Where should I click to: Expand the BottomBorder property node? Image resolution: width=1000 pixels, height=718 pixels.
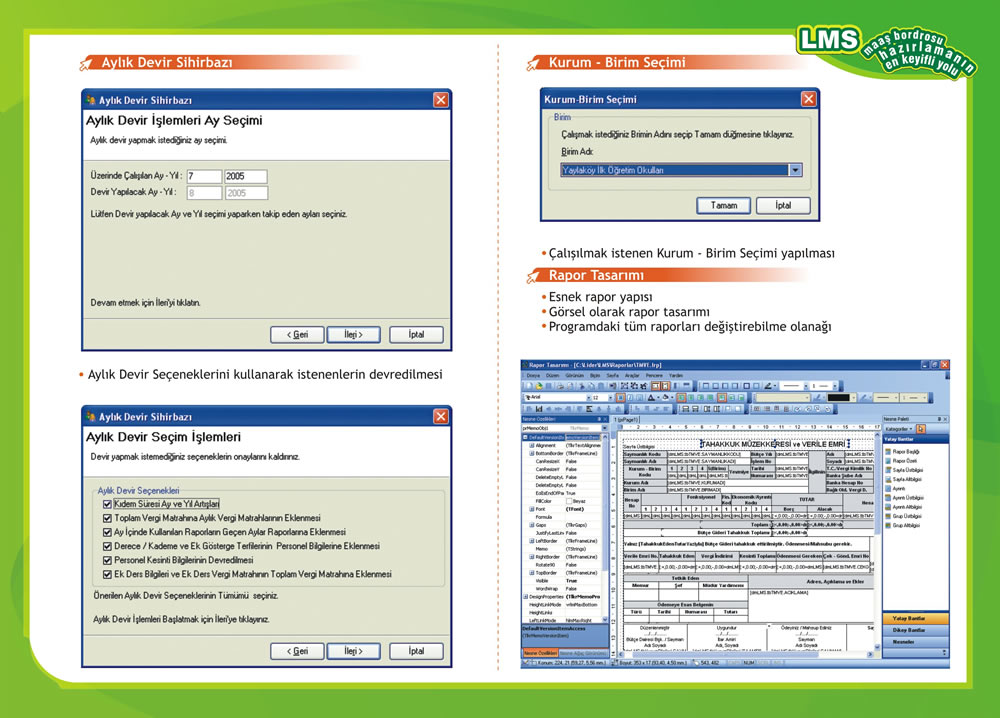tap(531, 453)
